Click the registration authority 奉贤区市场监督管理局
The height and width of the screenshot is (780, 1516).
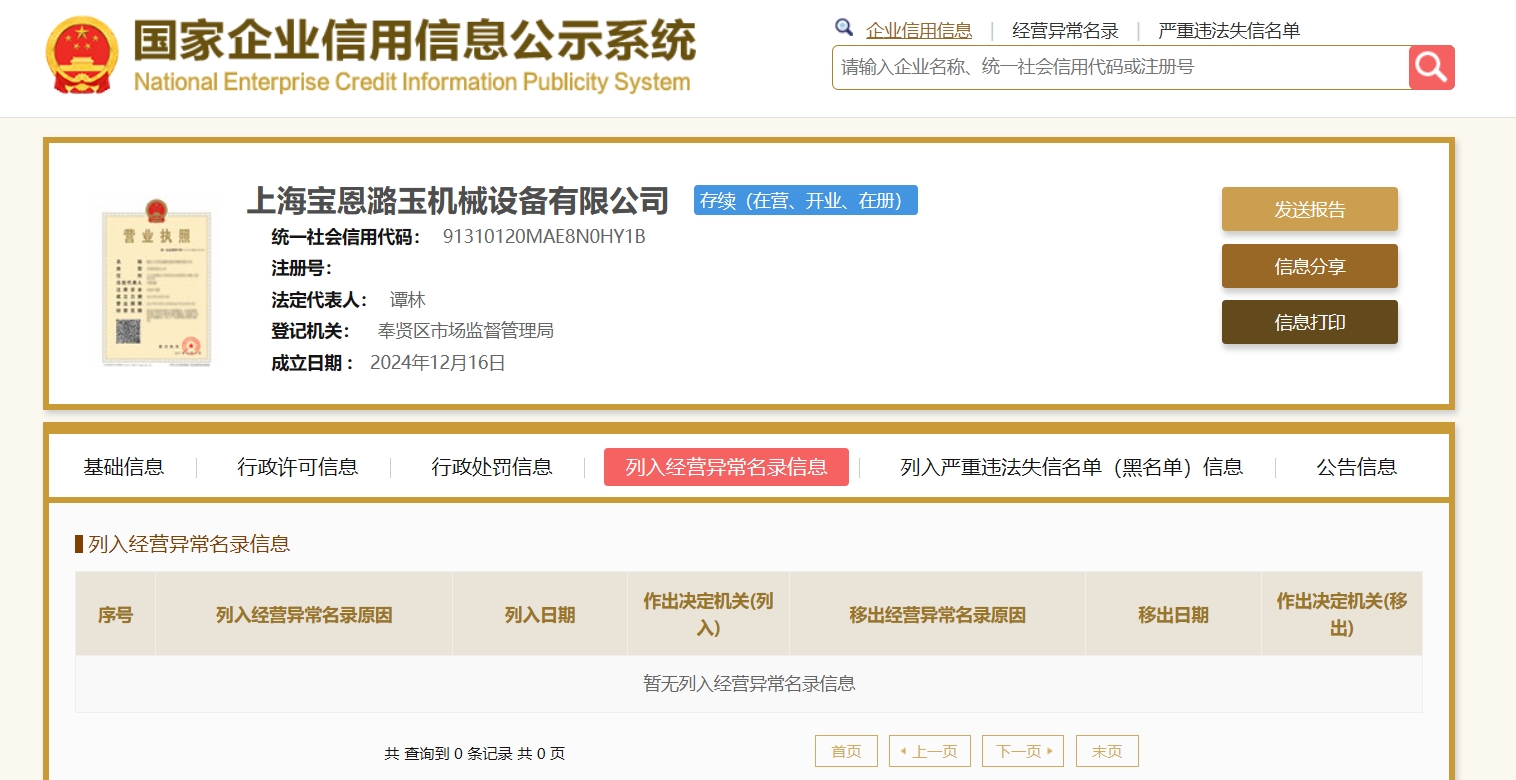466,331
